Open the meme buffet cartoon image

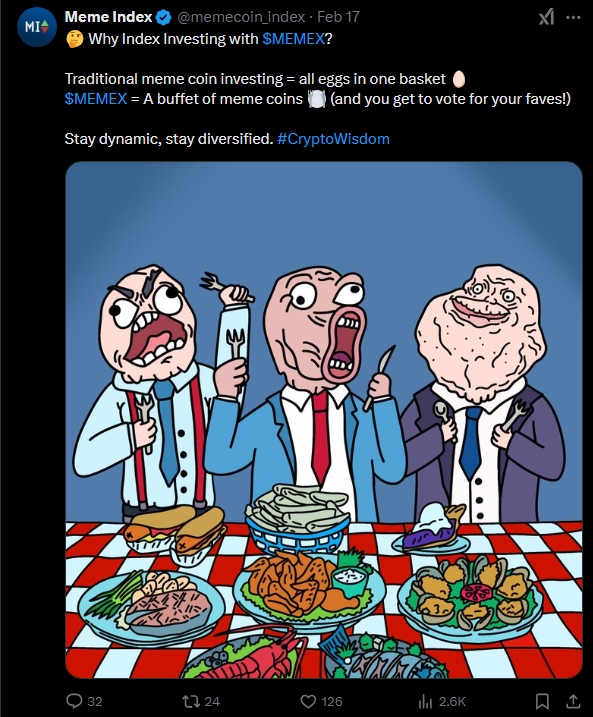[324, 420]
